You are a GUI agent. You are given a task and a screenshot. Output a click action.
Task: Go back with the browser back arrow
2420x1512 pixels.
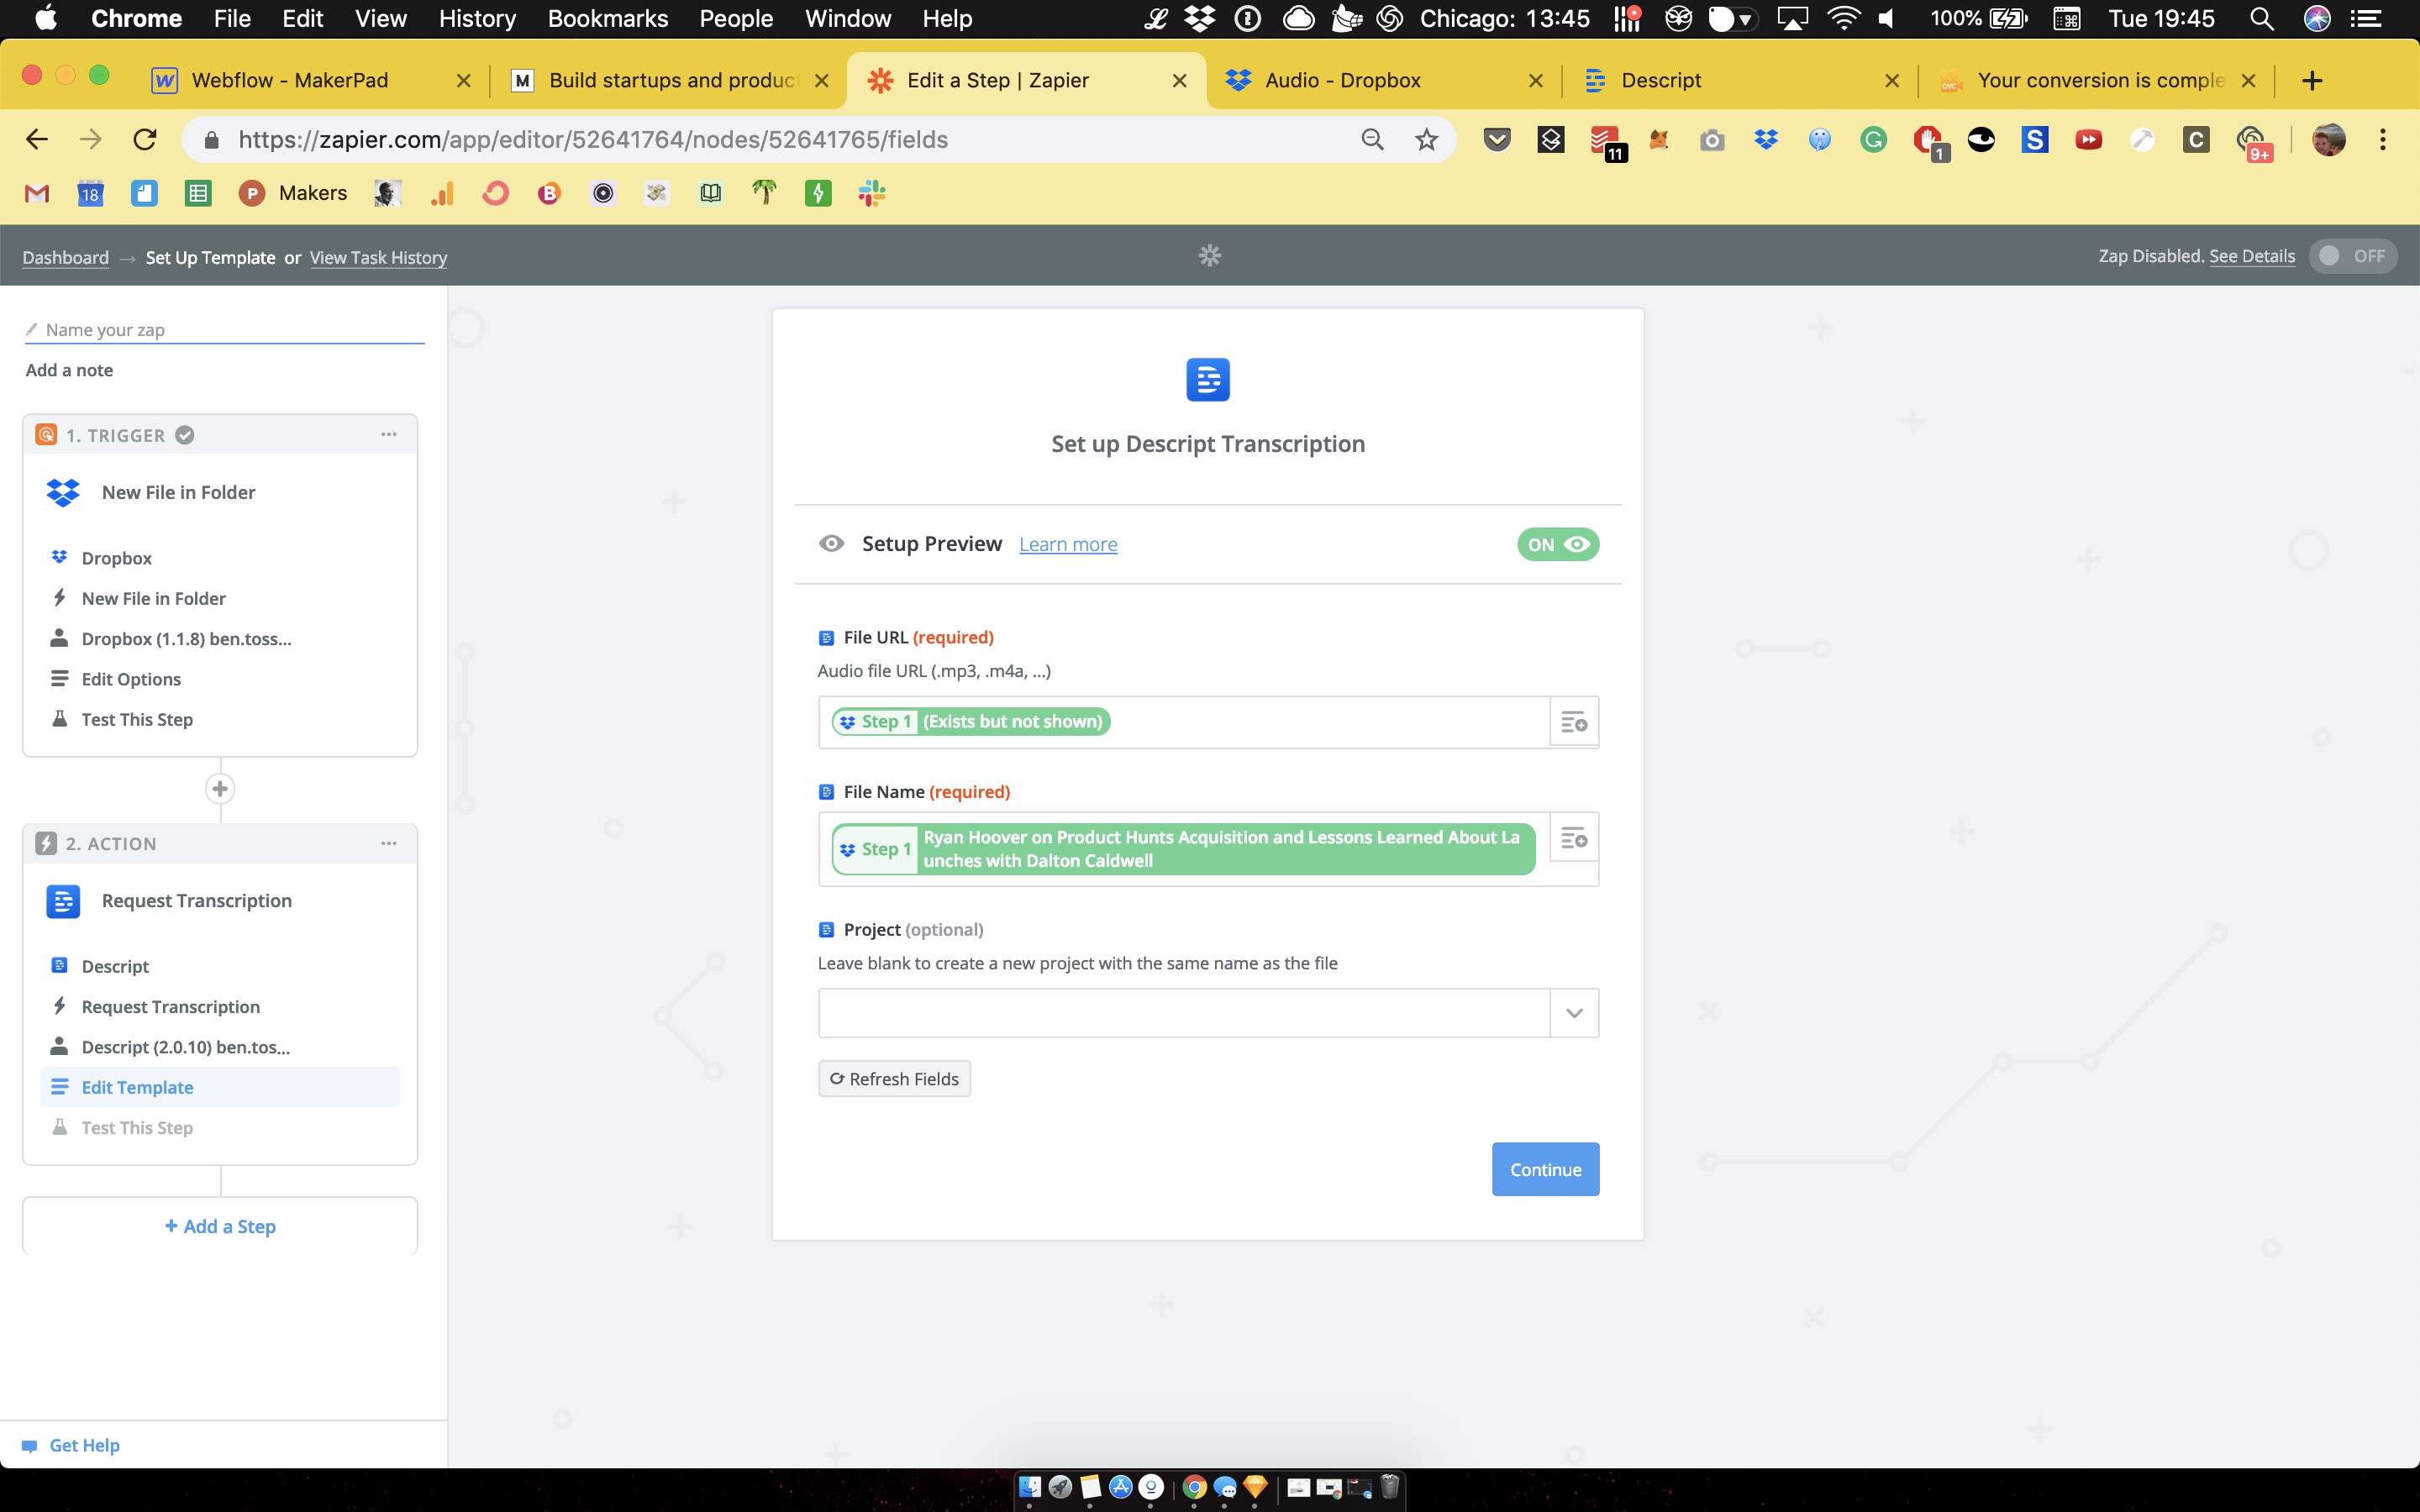[37, 139]
